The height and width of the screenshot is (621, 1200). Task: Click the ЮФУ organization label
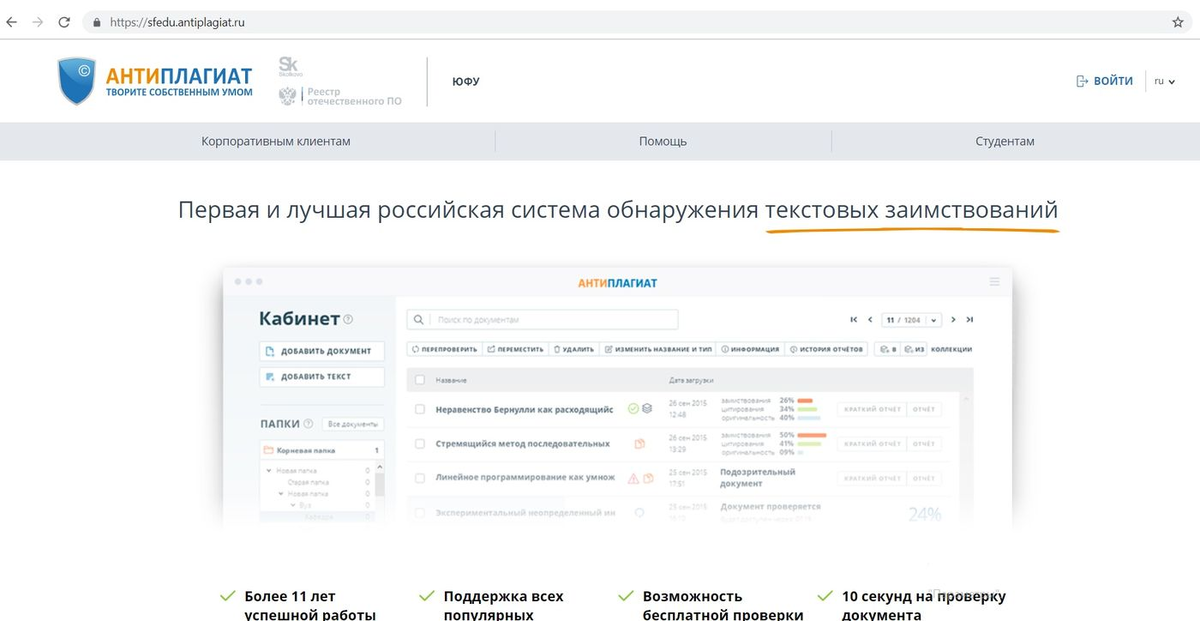(x=465, y=81)
